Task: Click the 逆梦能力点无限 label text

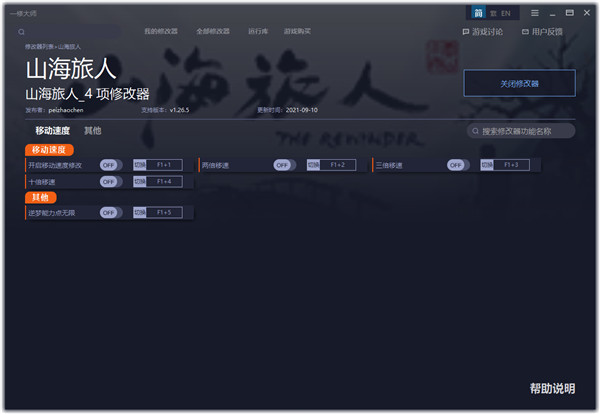Action: tap(52, 213)
